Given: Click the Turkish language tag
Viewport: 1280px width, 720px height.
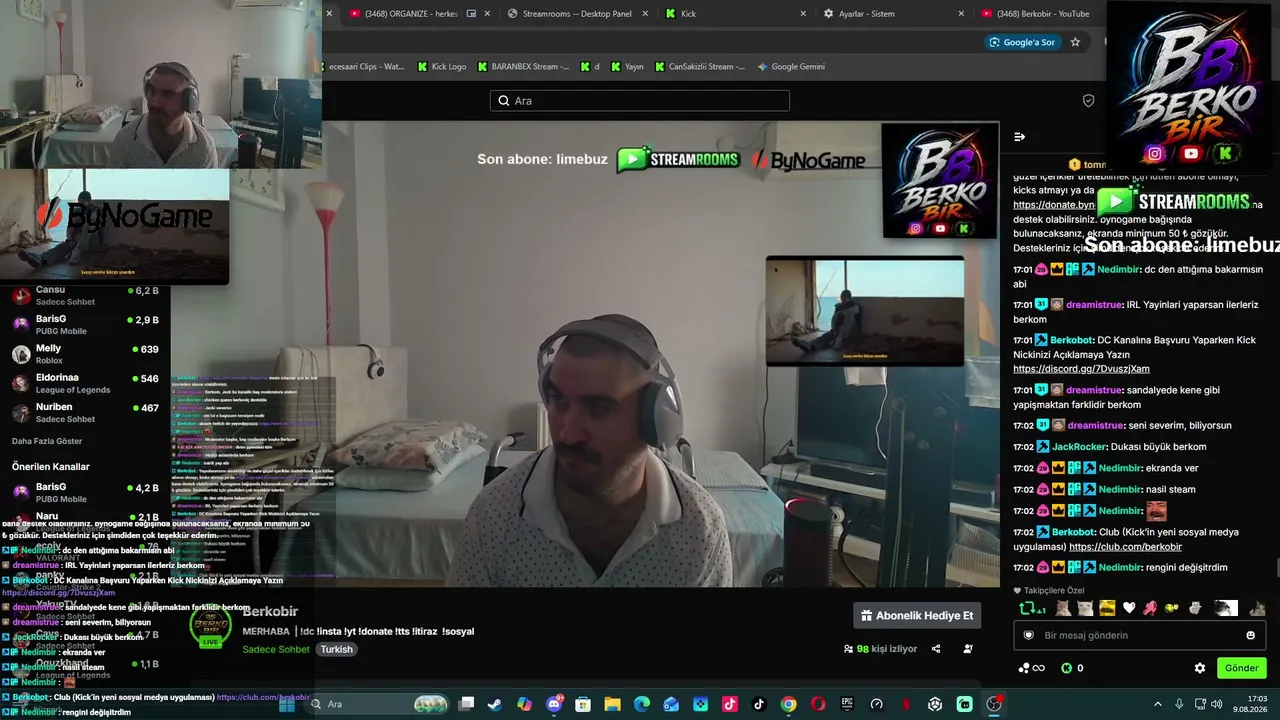Looking at the screenshot, I should [x=337, y=649].
